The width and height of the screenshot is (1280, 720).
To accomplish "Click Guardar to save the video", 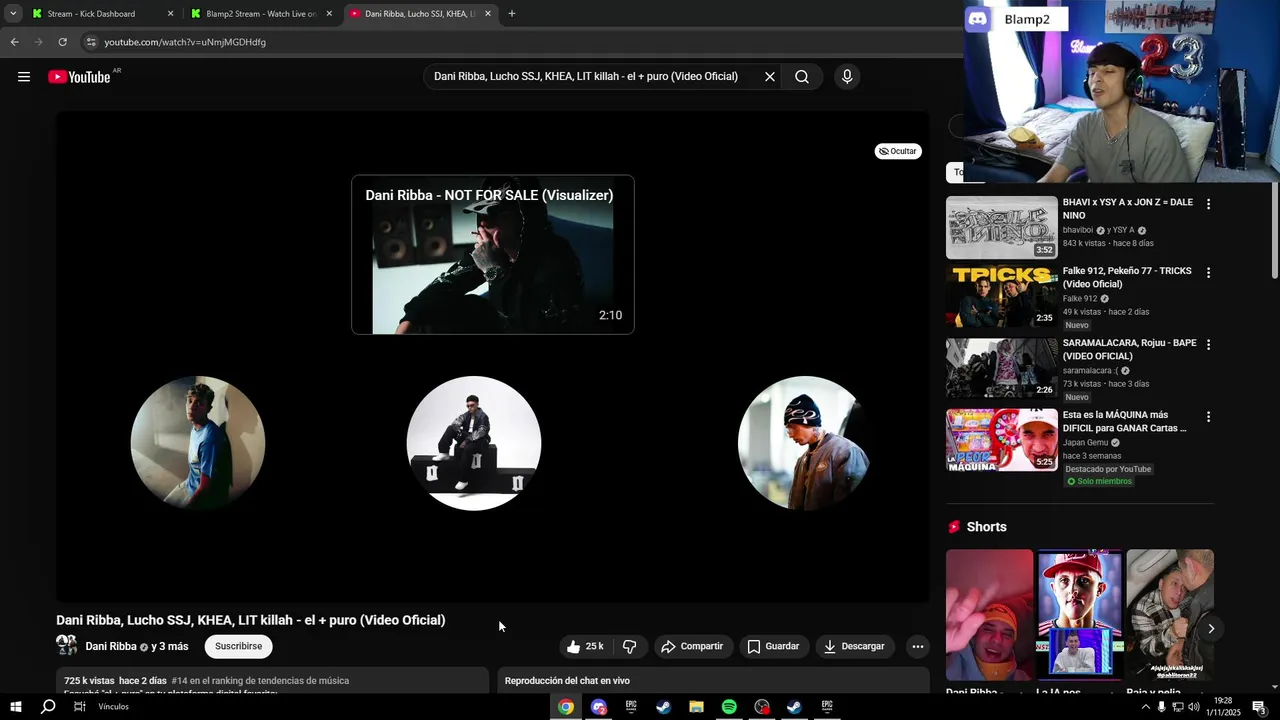I will 774,647.
